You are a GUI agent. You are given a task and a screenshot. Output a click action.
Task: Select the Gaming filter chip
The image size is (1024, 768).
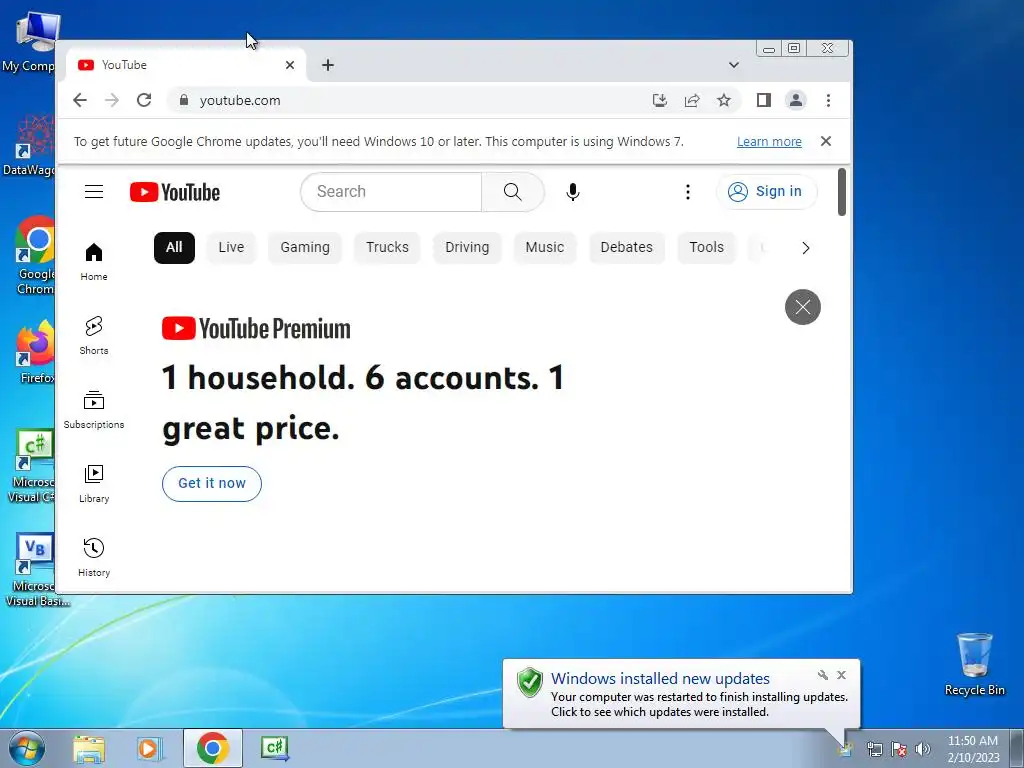[x=305, y=248]
